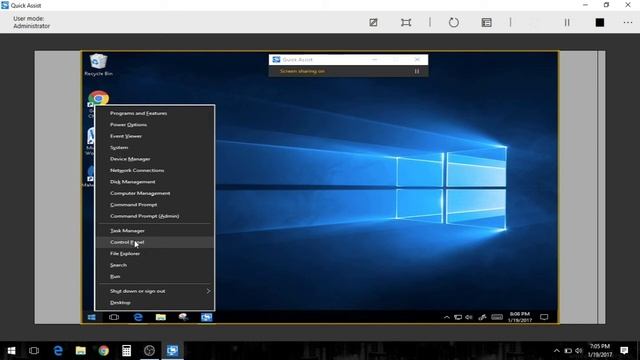Launch Command Prompt from the menu

(x=155, y=204)
